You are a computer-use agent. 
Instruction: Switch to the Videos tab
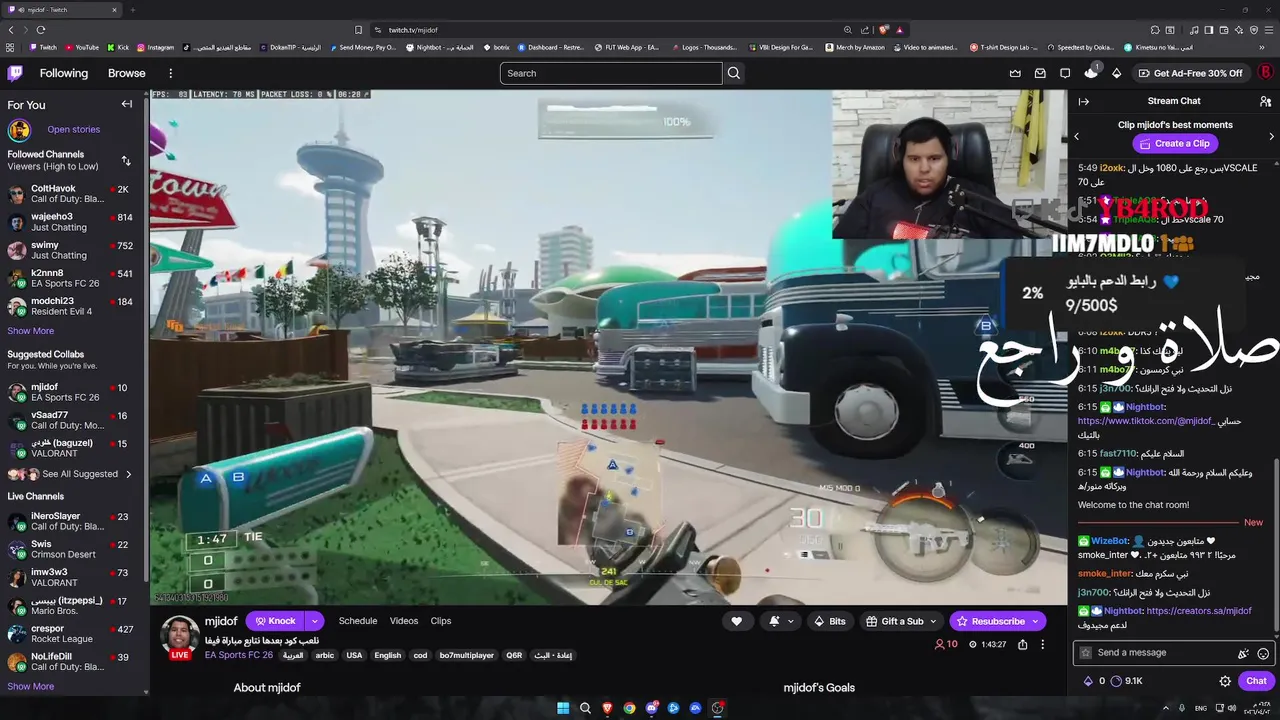point(404,621)
